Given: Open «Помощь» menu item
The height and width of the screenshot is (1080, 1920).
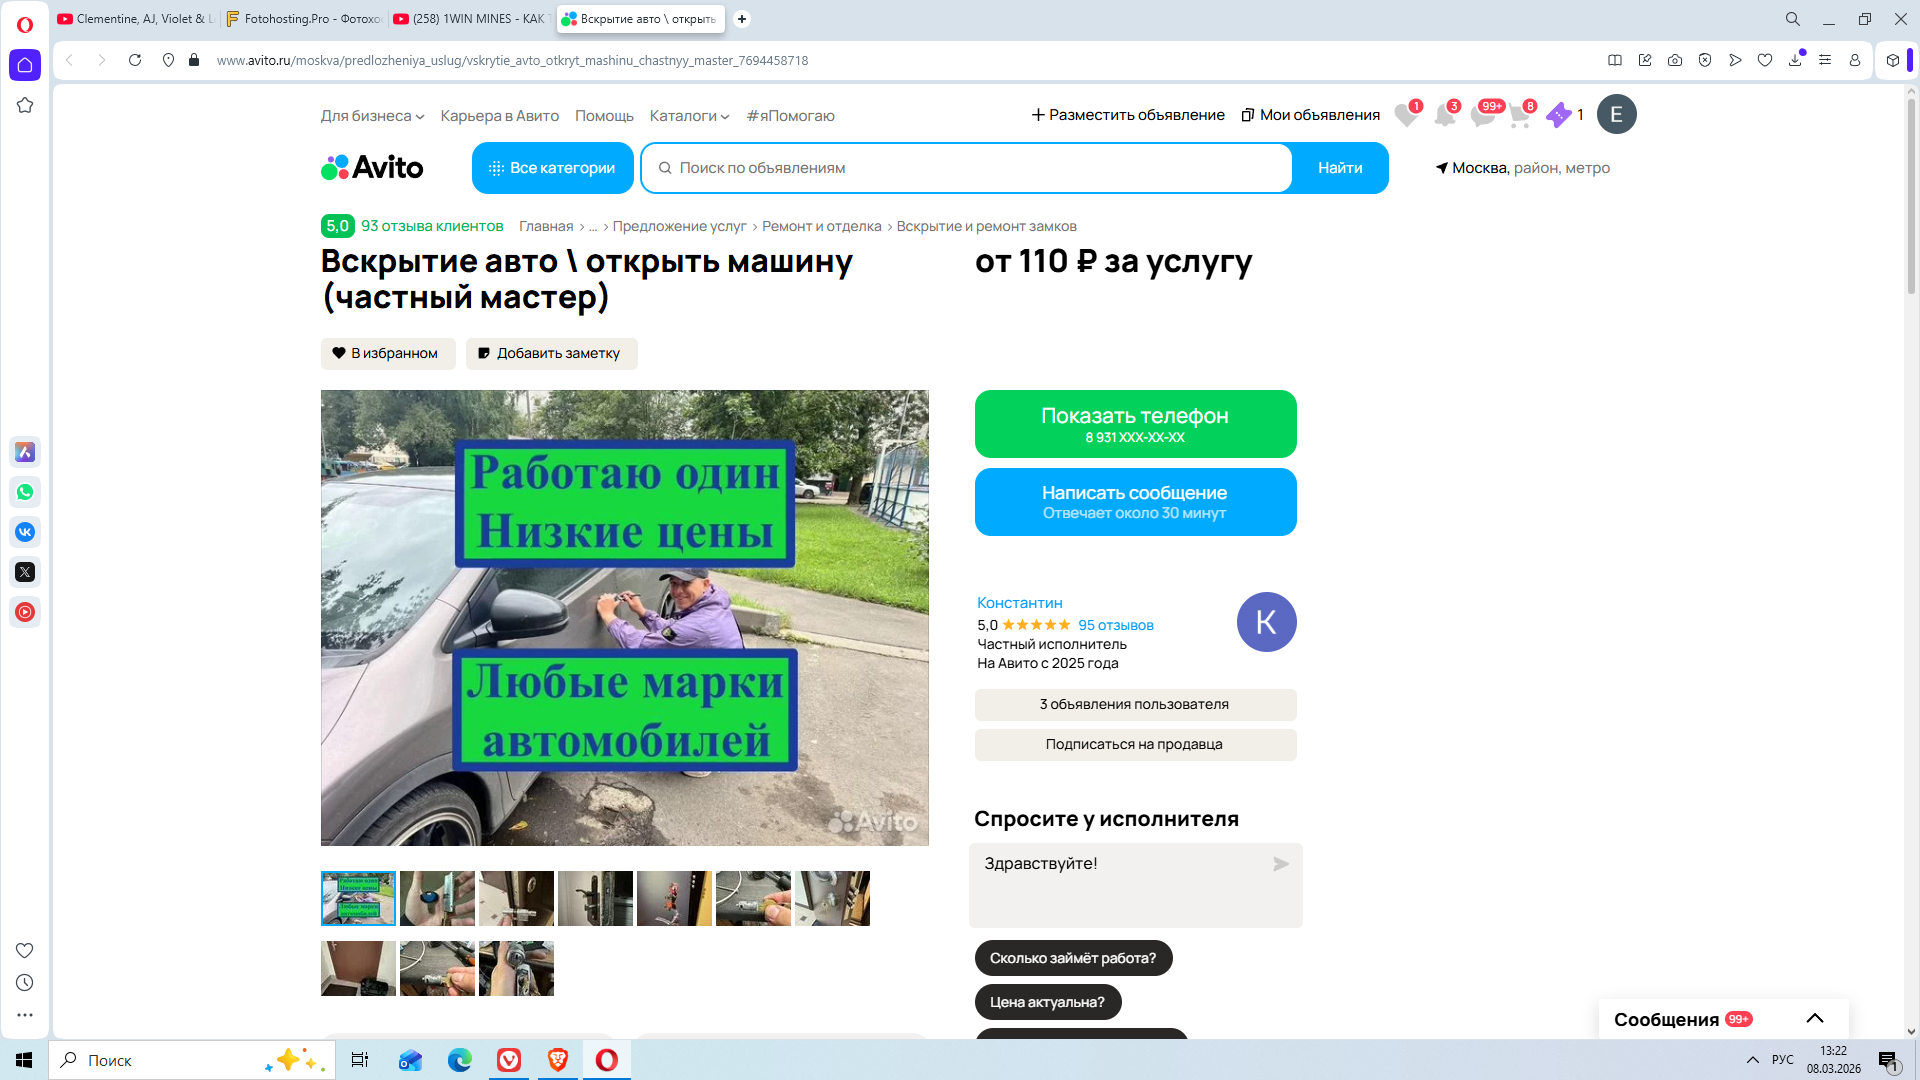Looking at the screenshot, I should (604, 116).
